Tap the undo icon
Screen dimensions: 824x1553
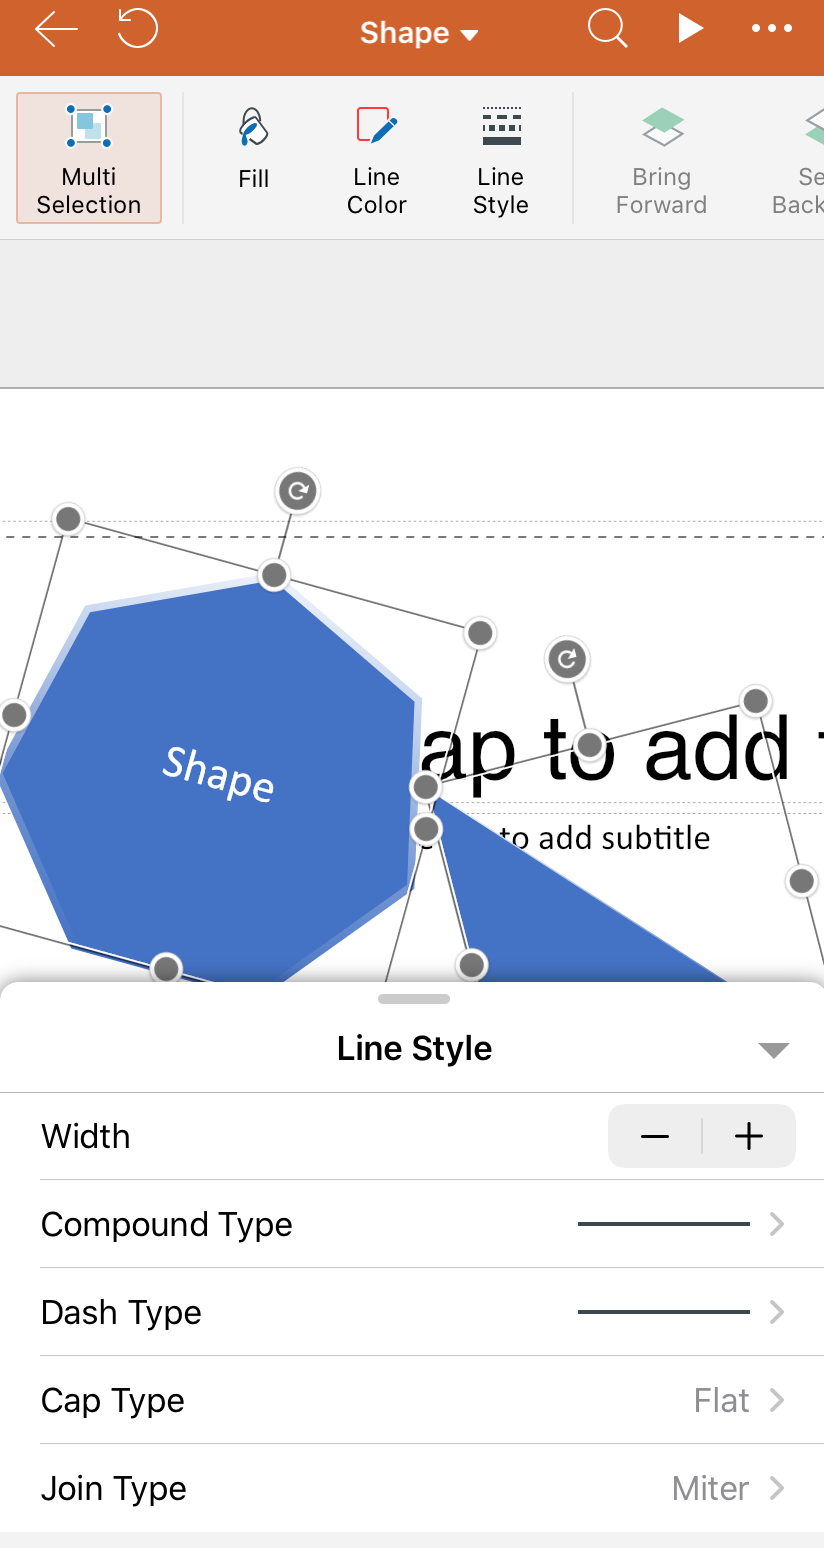pos(137,28)
